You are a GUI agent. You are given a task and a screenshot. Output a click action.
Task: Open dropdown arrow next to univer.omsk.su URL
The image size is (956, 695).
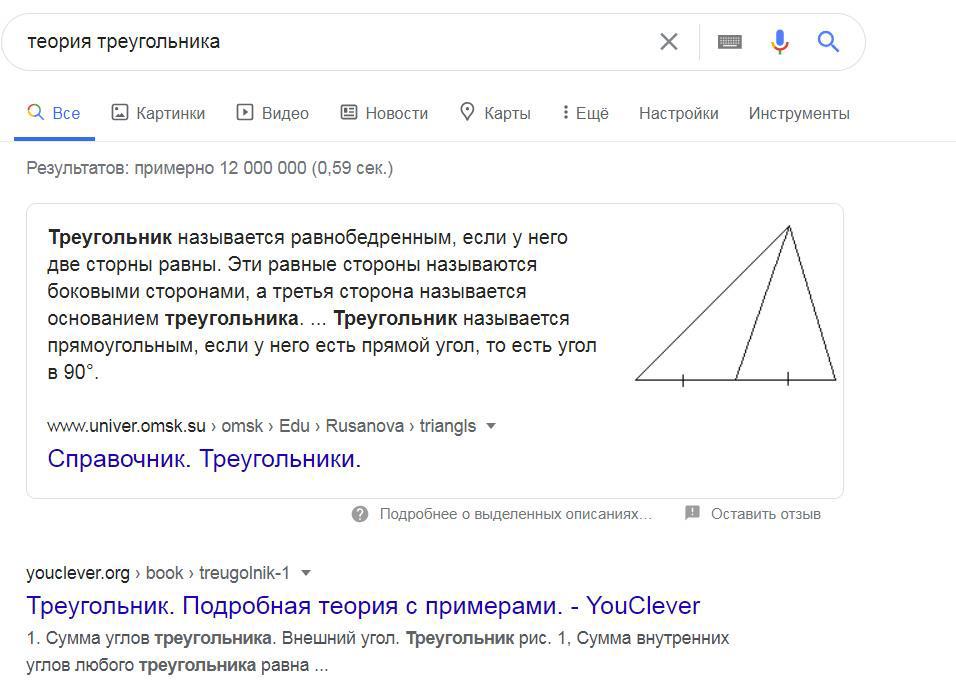[x=491, y=426]
